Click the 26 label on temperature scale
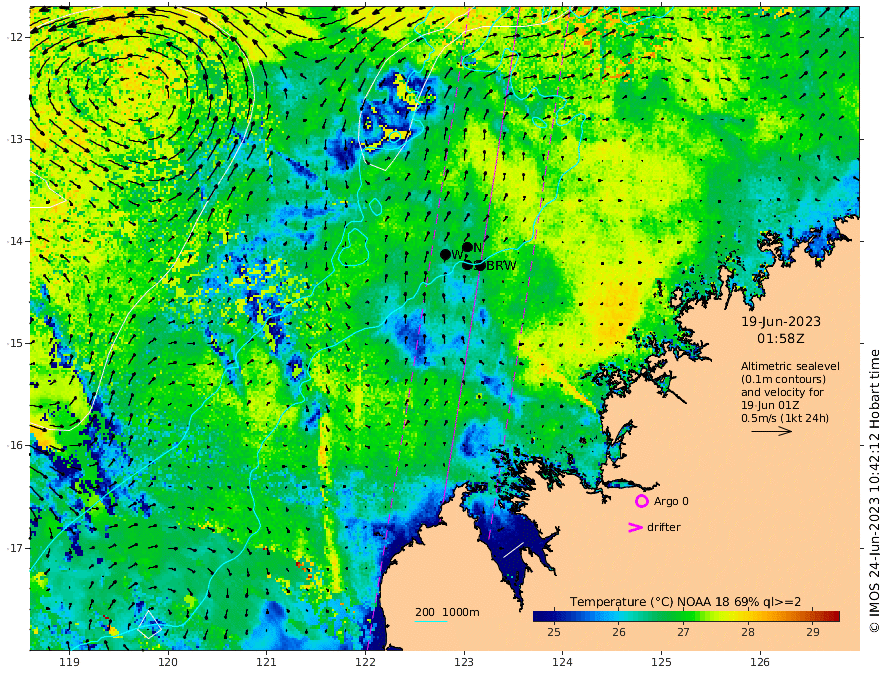Screen dimensions: 880x680 coord(618,632)
